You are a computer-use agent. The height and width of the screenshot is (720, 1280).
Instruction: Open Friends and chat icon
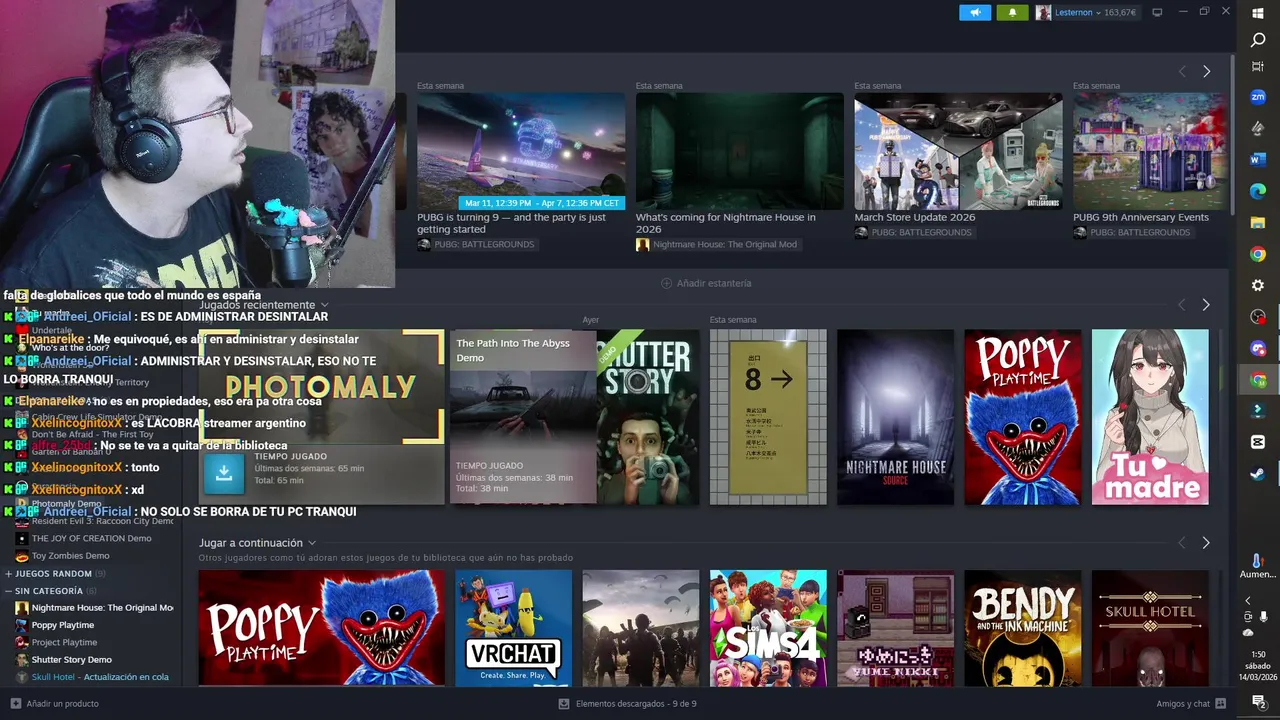(1221, 704)
